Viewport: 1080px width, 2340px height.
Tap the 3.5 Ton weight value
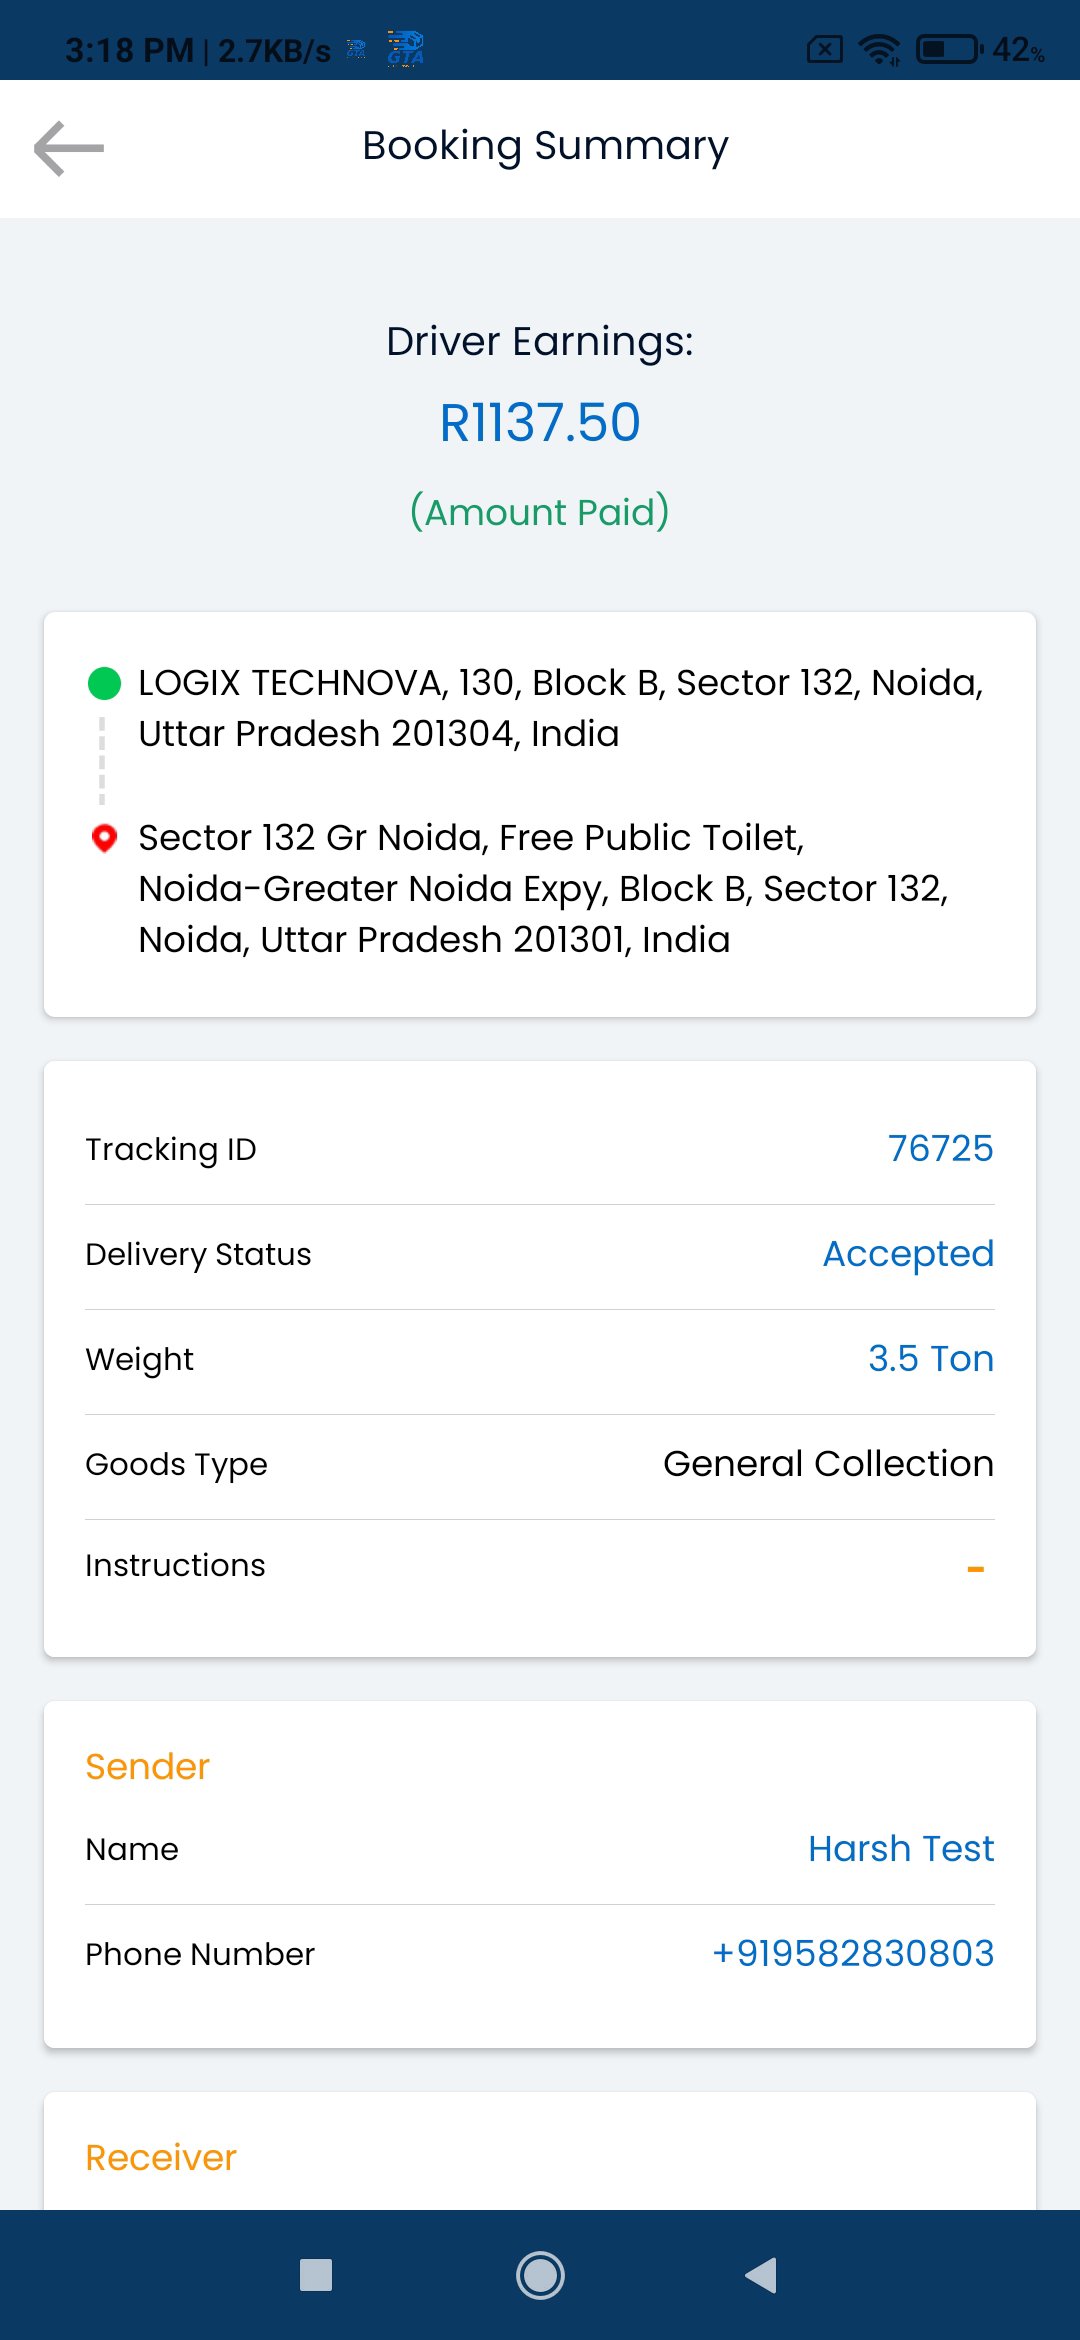930,1358
